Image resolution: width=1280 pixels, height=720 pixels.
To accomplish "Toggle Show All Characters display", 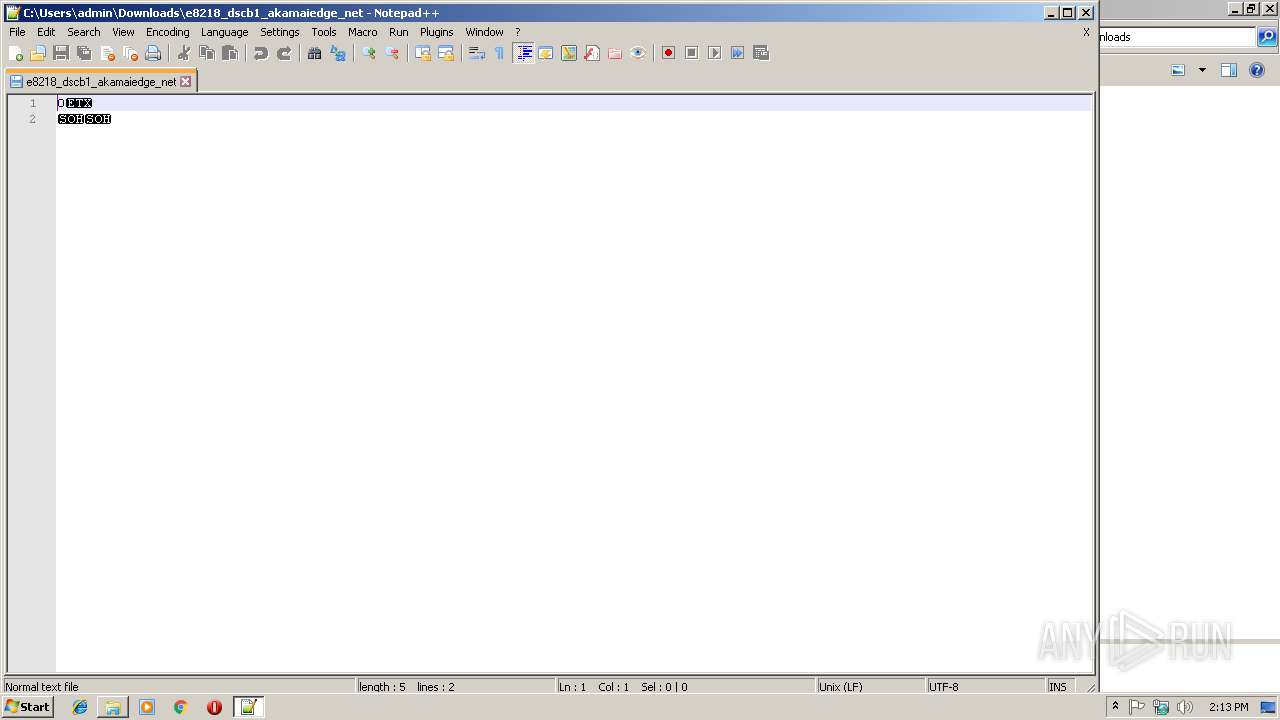I will [498, 53].
